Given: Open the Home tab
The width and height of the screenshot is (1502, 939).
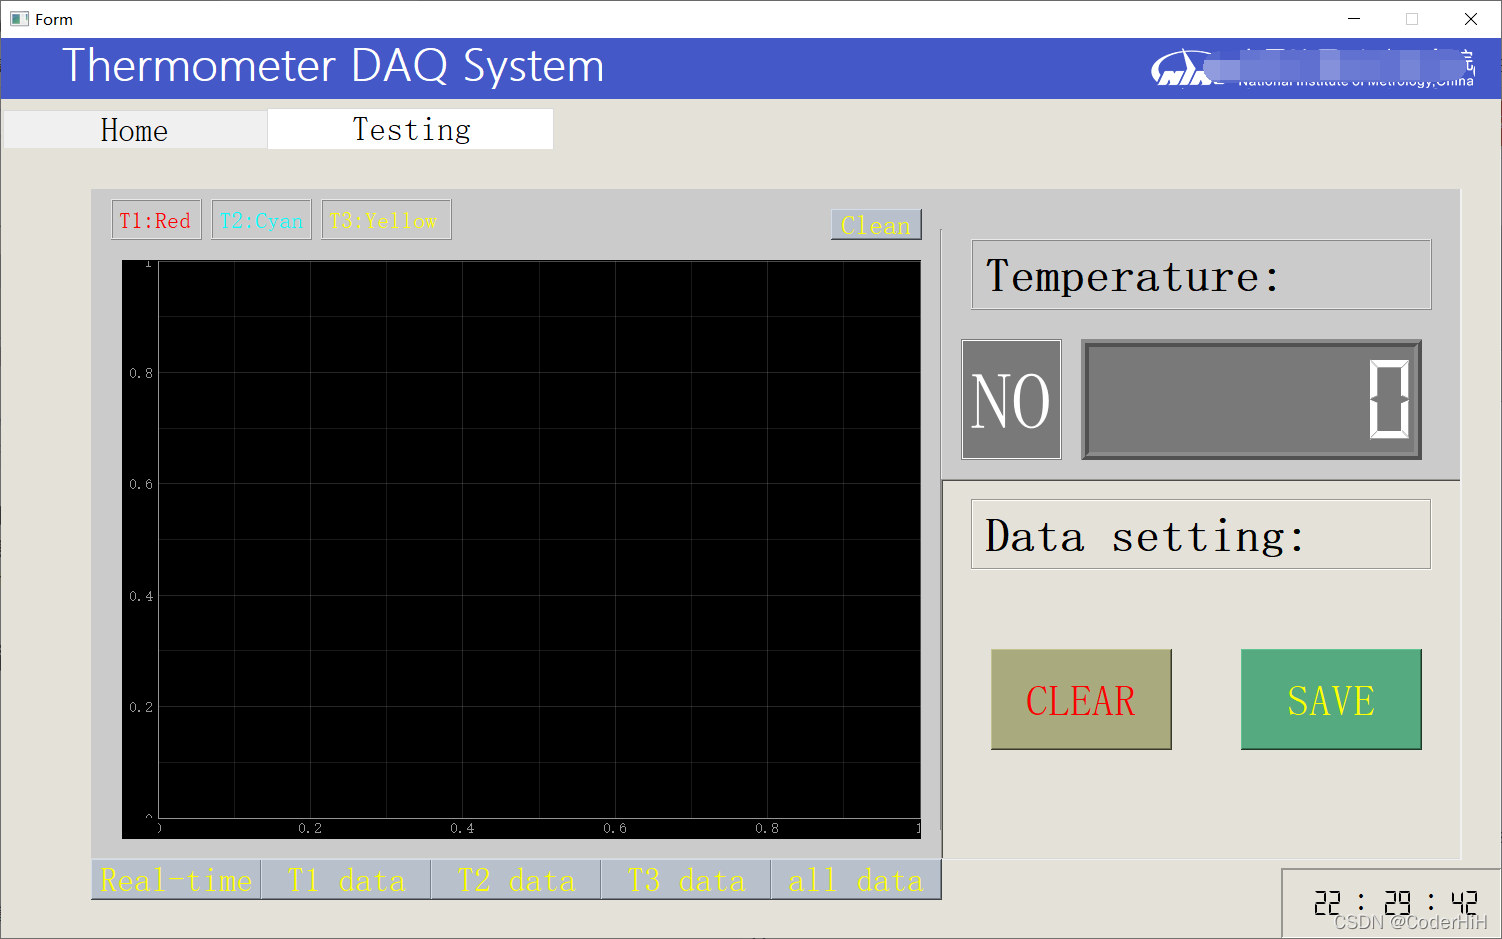Looking at the screenshot, I should click(135, 130).
